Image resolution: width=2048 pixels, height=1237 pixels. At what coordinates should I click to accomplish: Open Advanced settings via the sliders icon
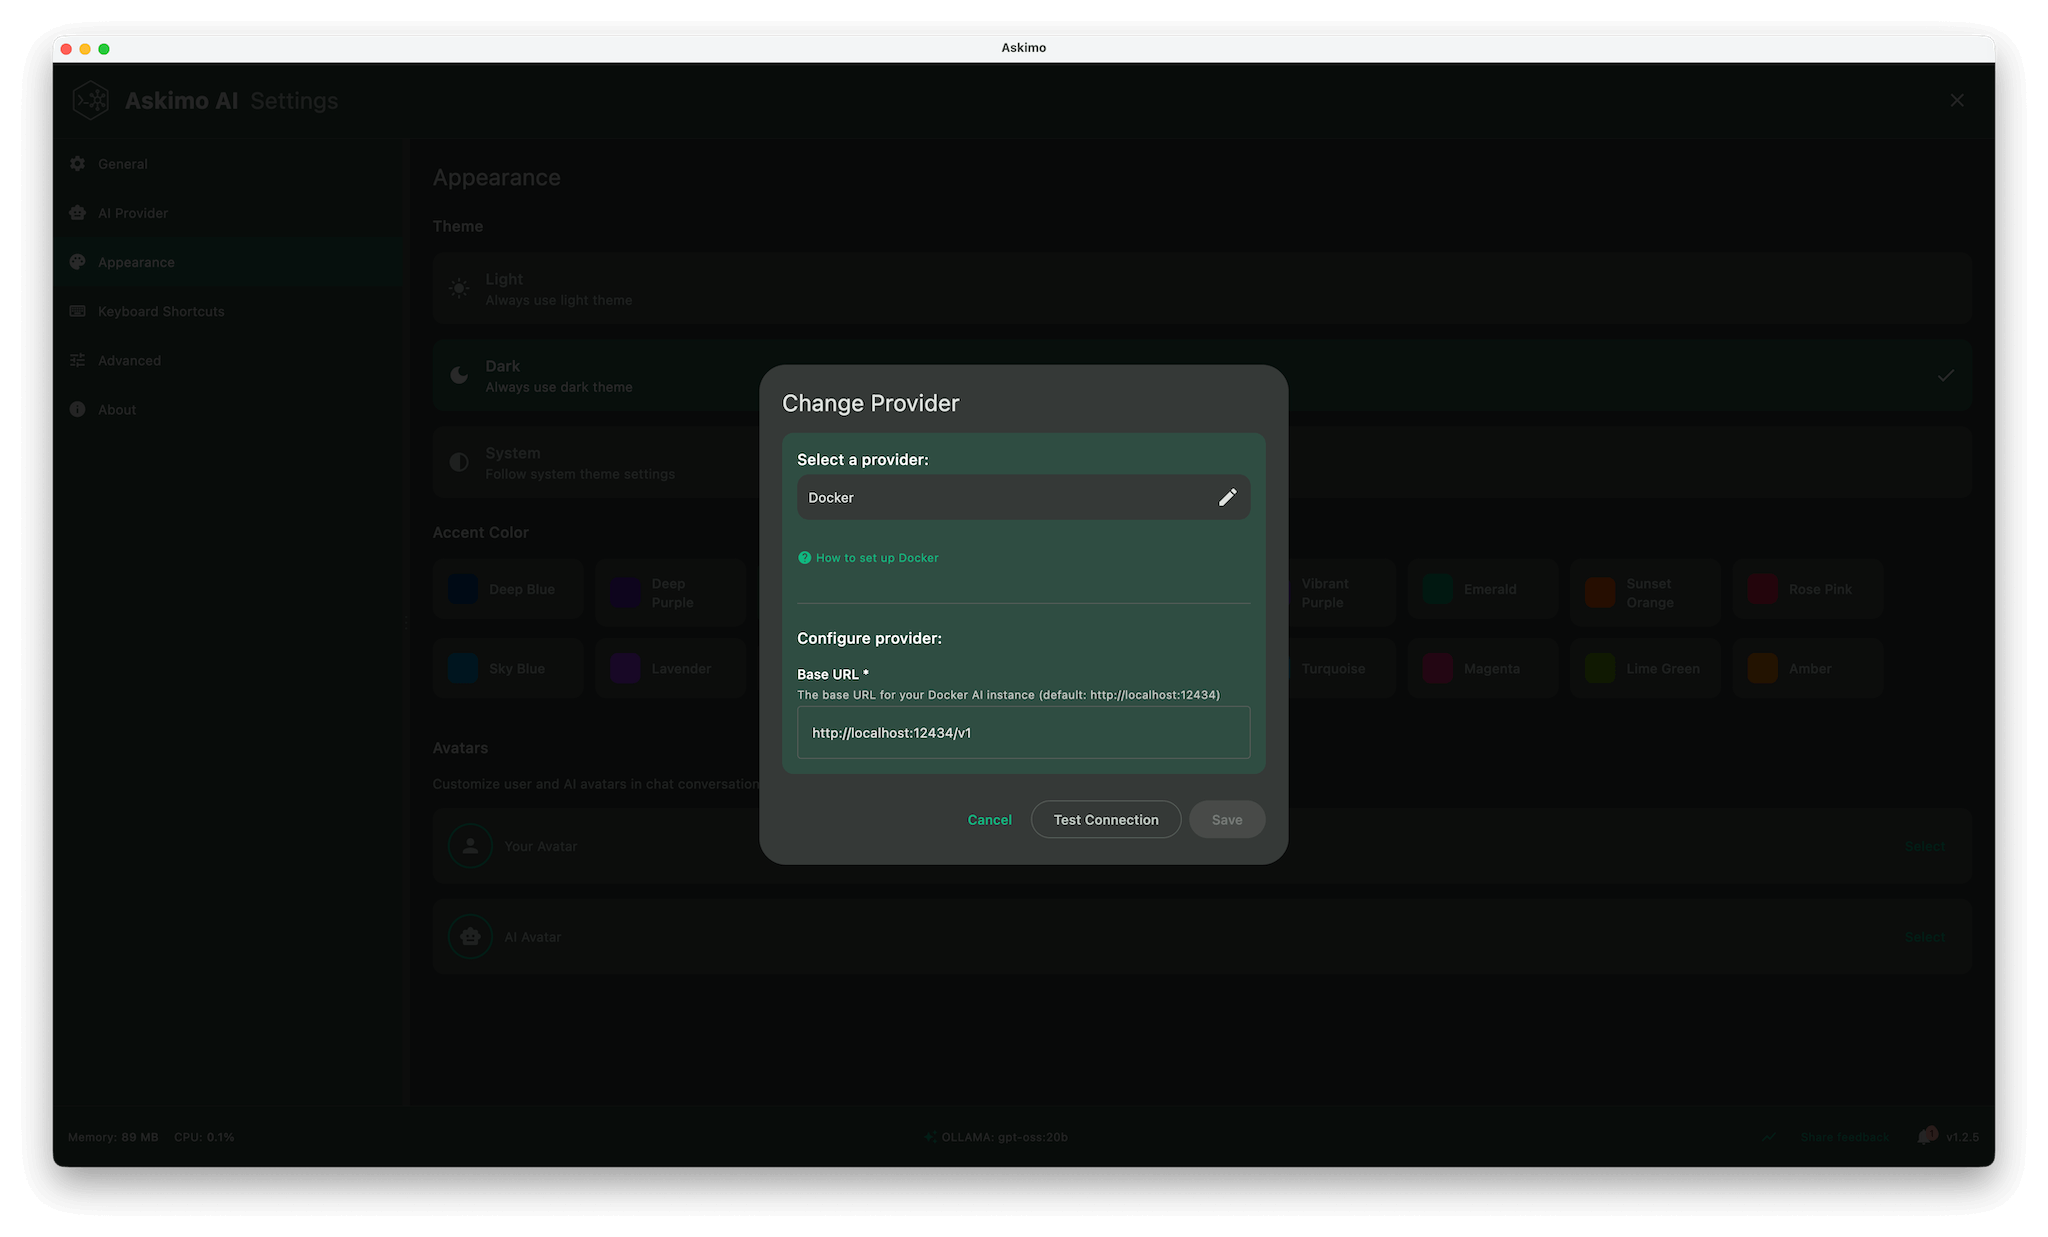(x=77, y=360)
